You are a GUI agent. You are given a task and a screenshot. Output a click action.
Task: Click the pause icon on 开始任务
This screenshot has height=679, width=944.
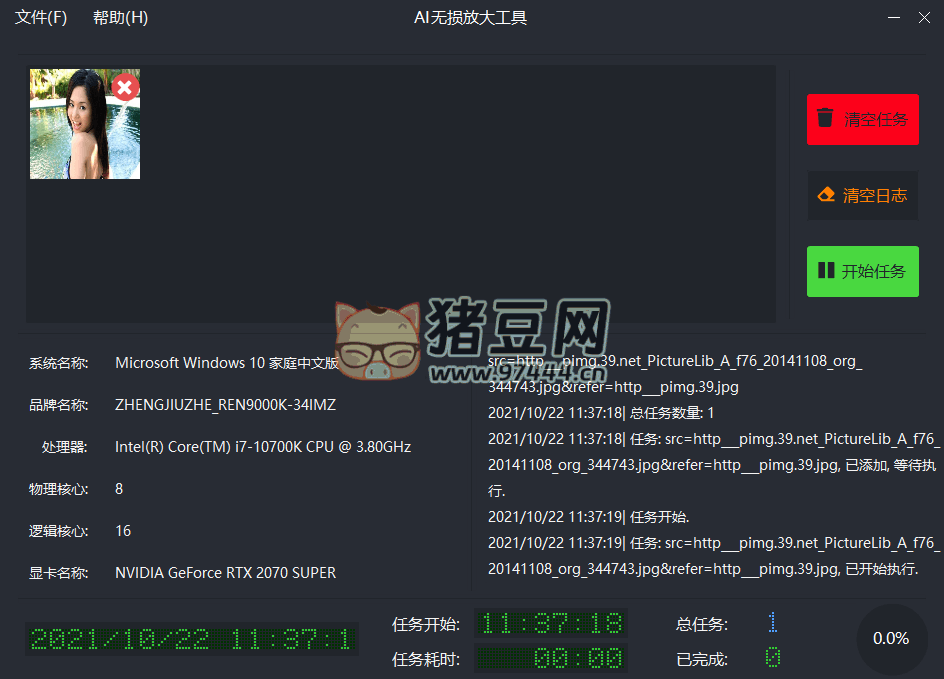pos(826,270)
